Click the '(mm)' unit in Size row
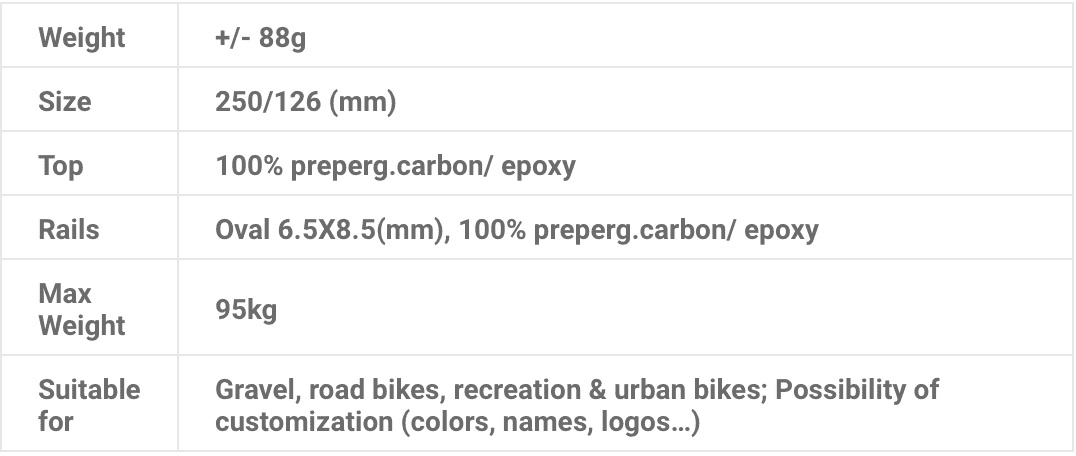This screenshot has width=1076, height=456. pos(362,101)
